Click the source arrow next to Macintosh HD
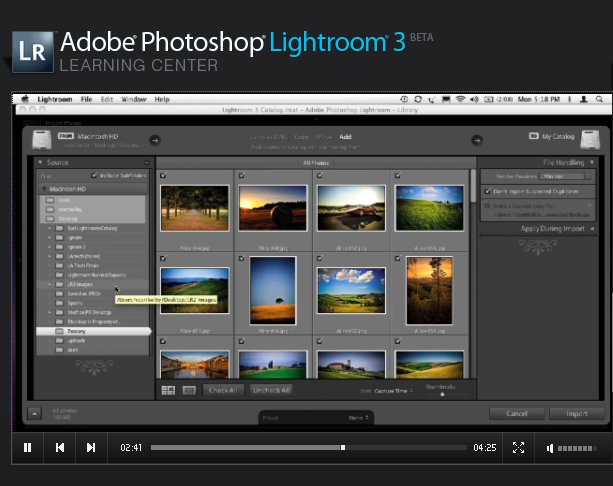This screenshot has height=486, width=613. [x=155, y=140]
